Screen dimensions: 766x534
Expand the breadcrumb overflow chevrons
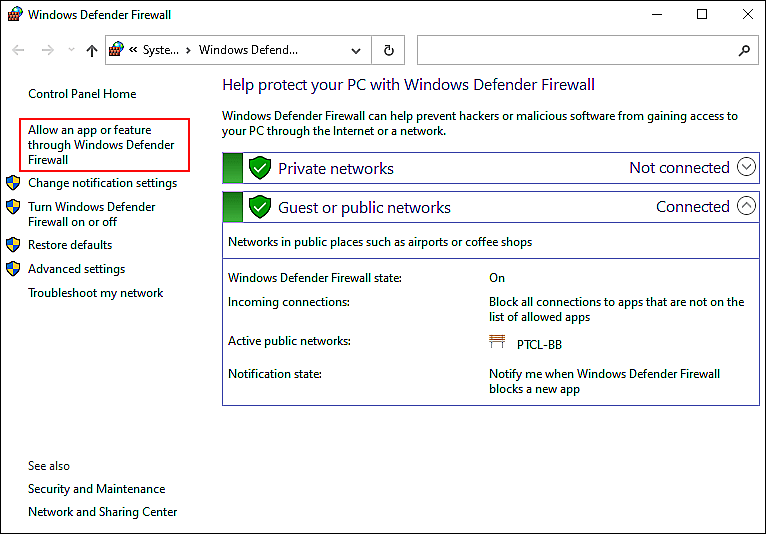(133, 49)
